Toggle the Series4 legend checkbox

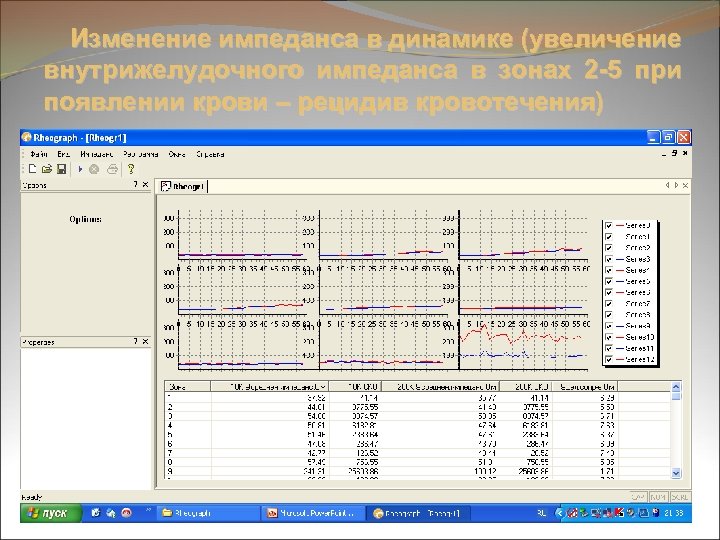609,270
